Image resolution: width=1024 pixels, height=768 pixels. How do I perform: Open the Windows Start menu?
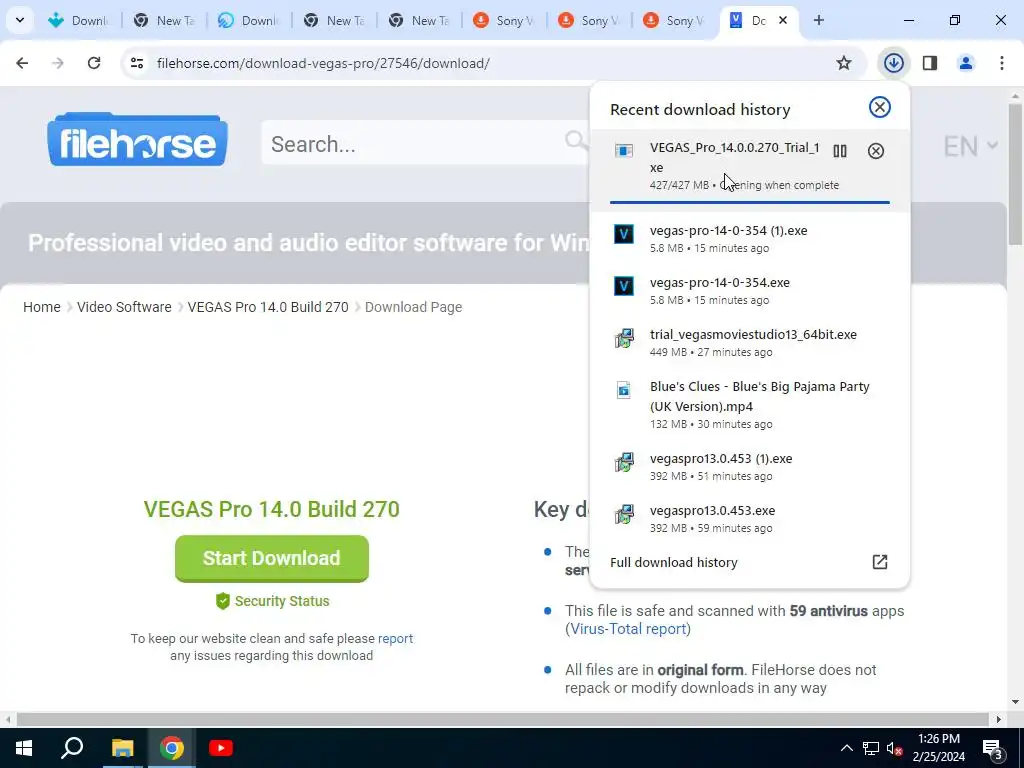[24, 748]
